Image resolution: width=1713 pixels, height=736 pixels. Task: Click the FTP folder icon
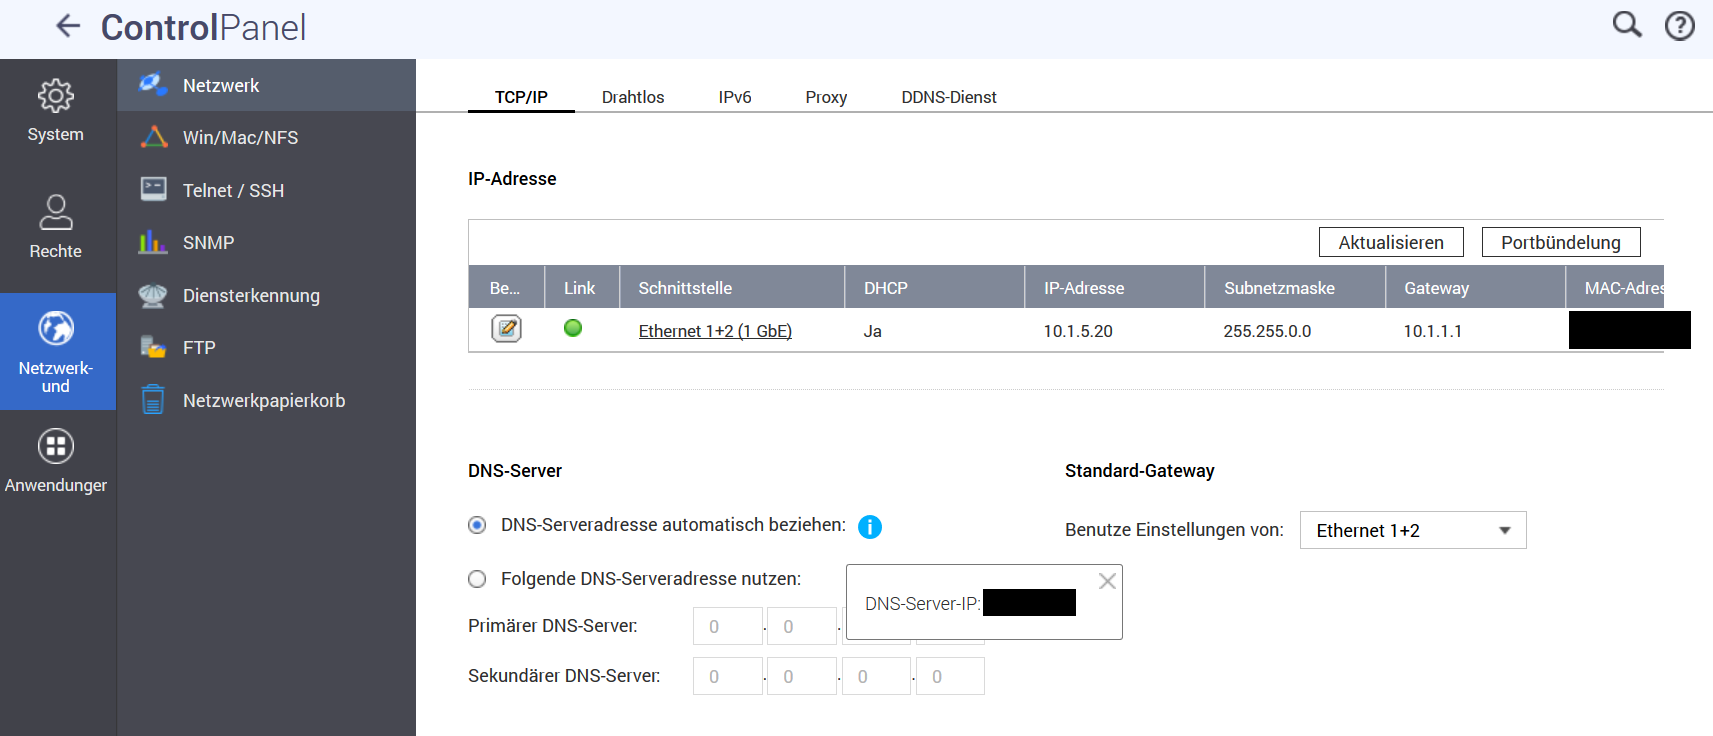pos(153,347)
